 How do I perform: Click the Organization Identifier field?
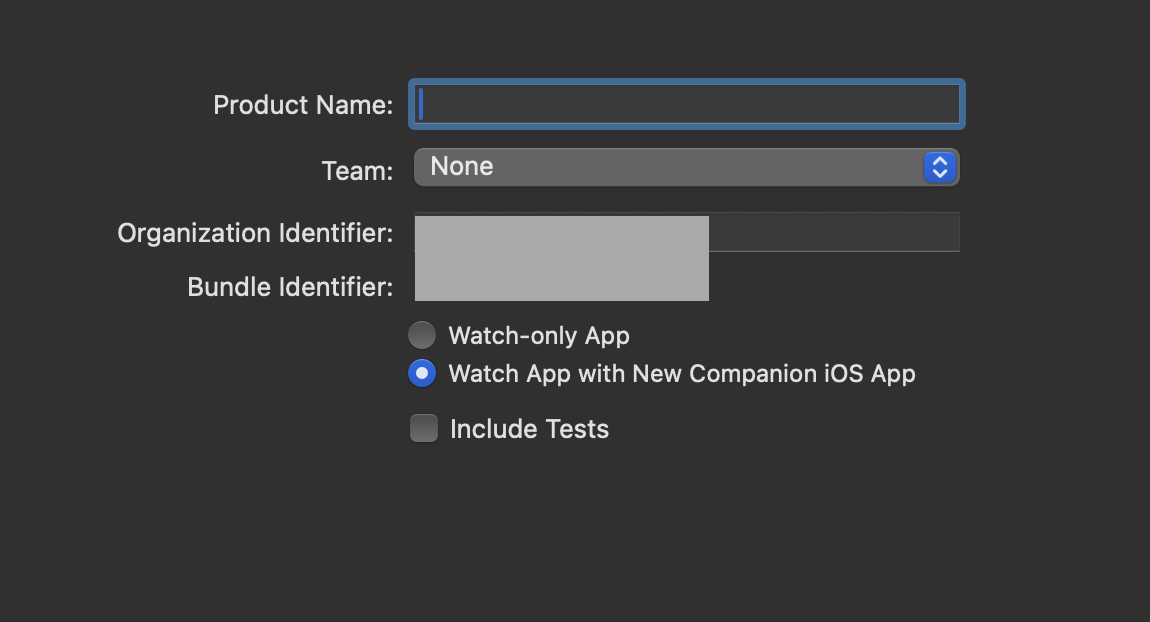coord(686,233)
